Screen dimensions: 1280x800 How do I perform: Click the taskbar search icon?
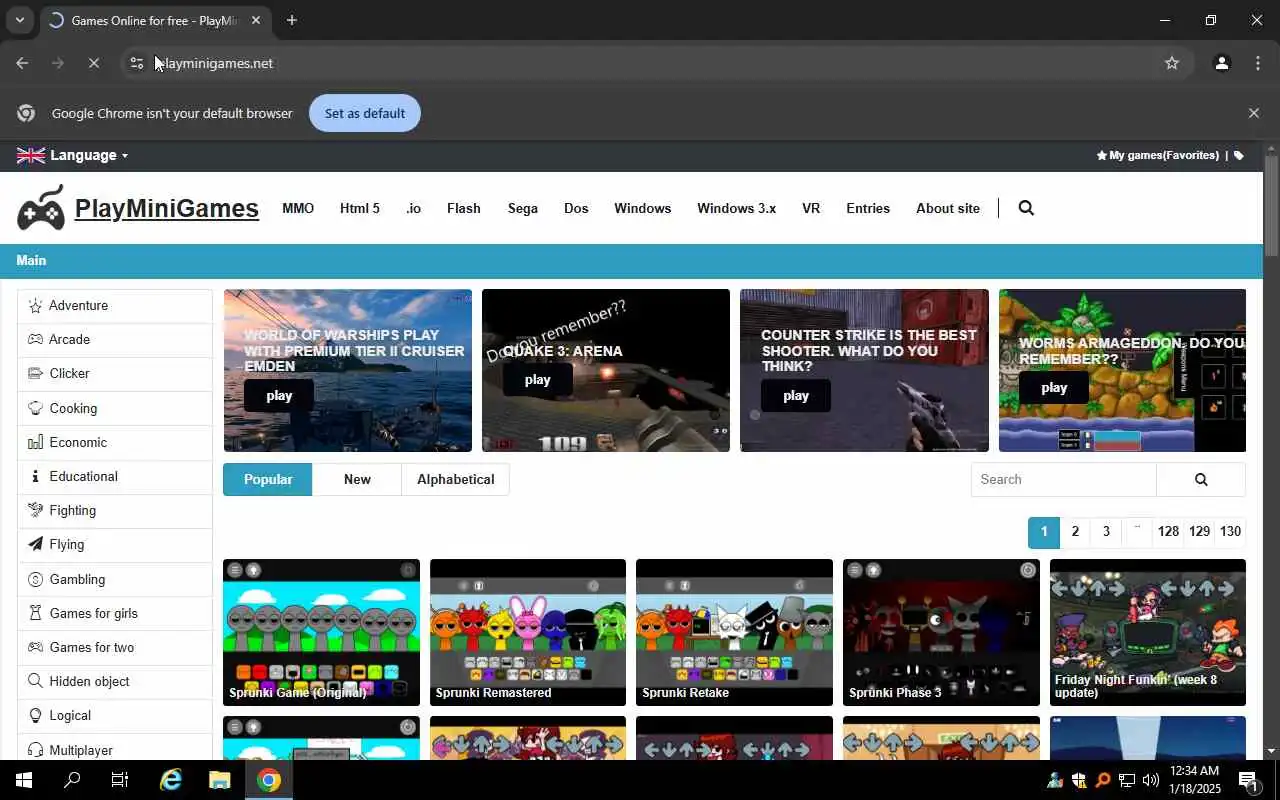(72, 780)
